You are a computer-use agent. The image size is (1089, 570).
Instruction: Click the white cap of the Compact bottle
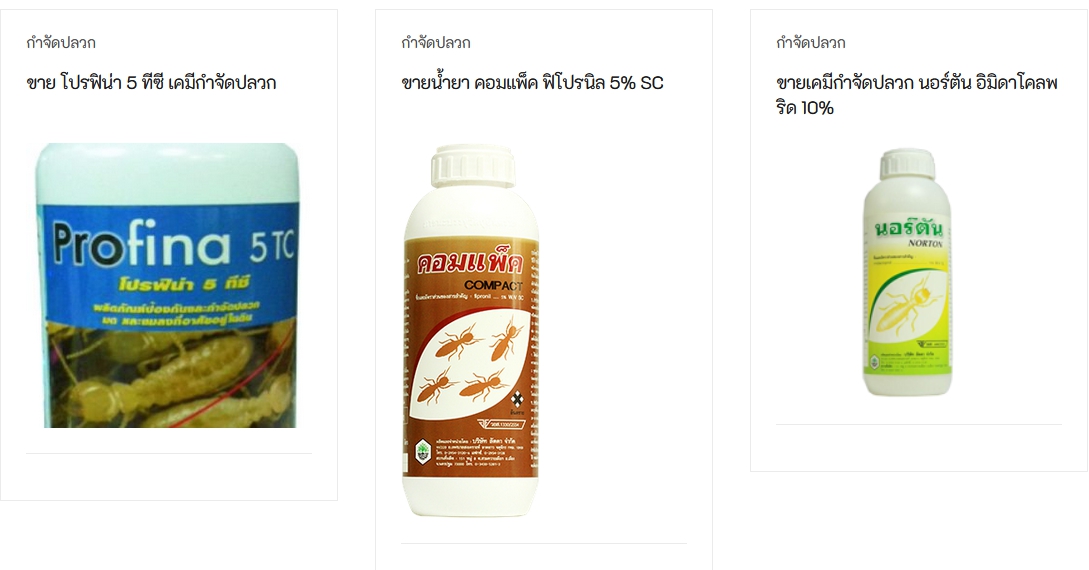[x=473, y=165]
